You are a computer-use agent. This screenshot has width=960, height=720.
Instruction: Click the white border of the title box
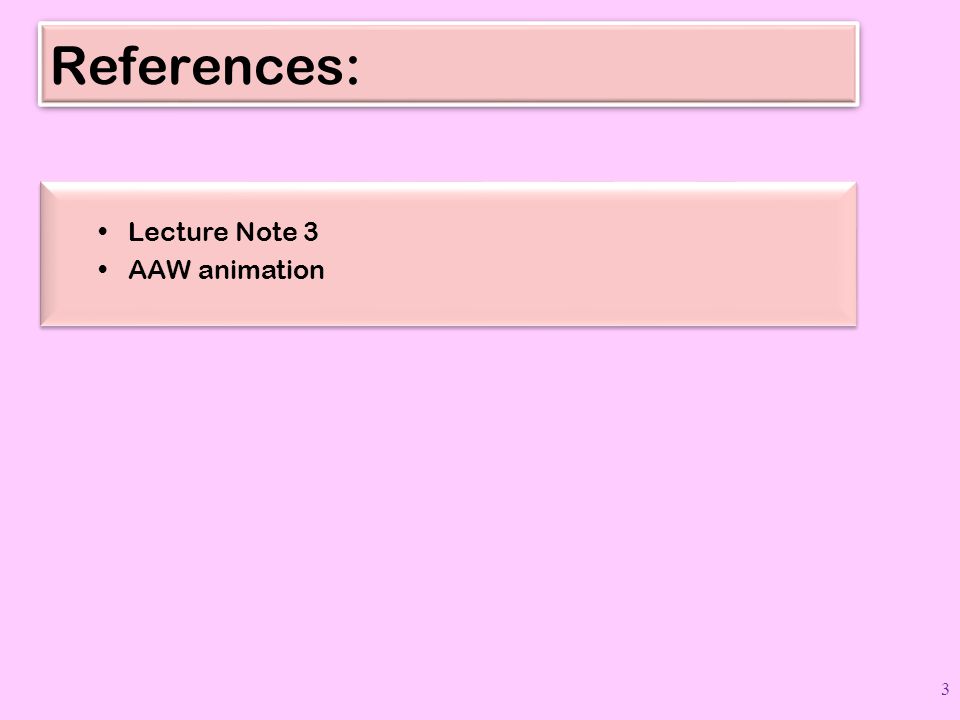click(449, 24)
